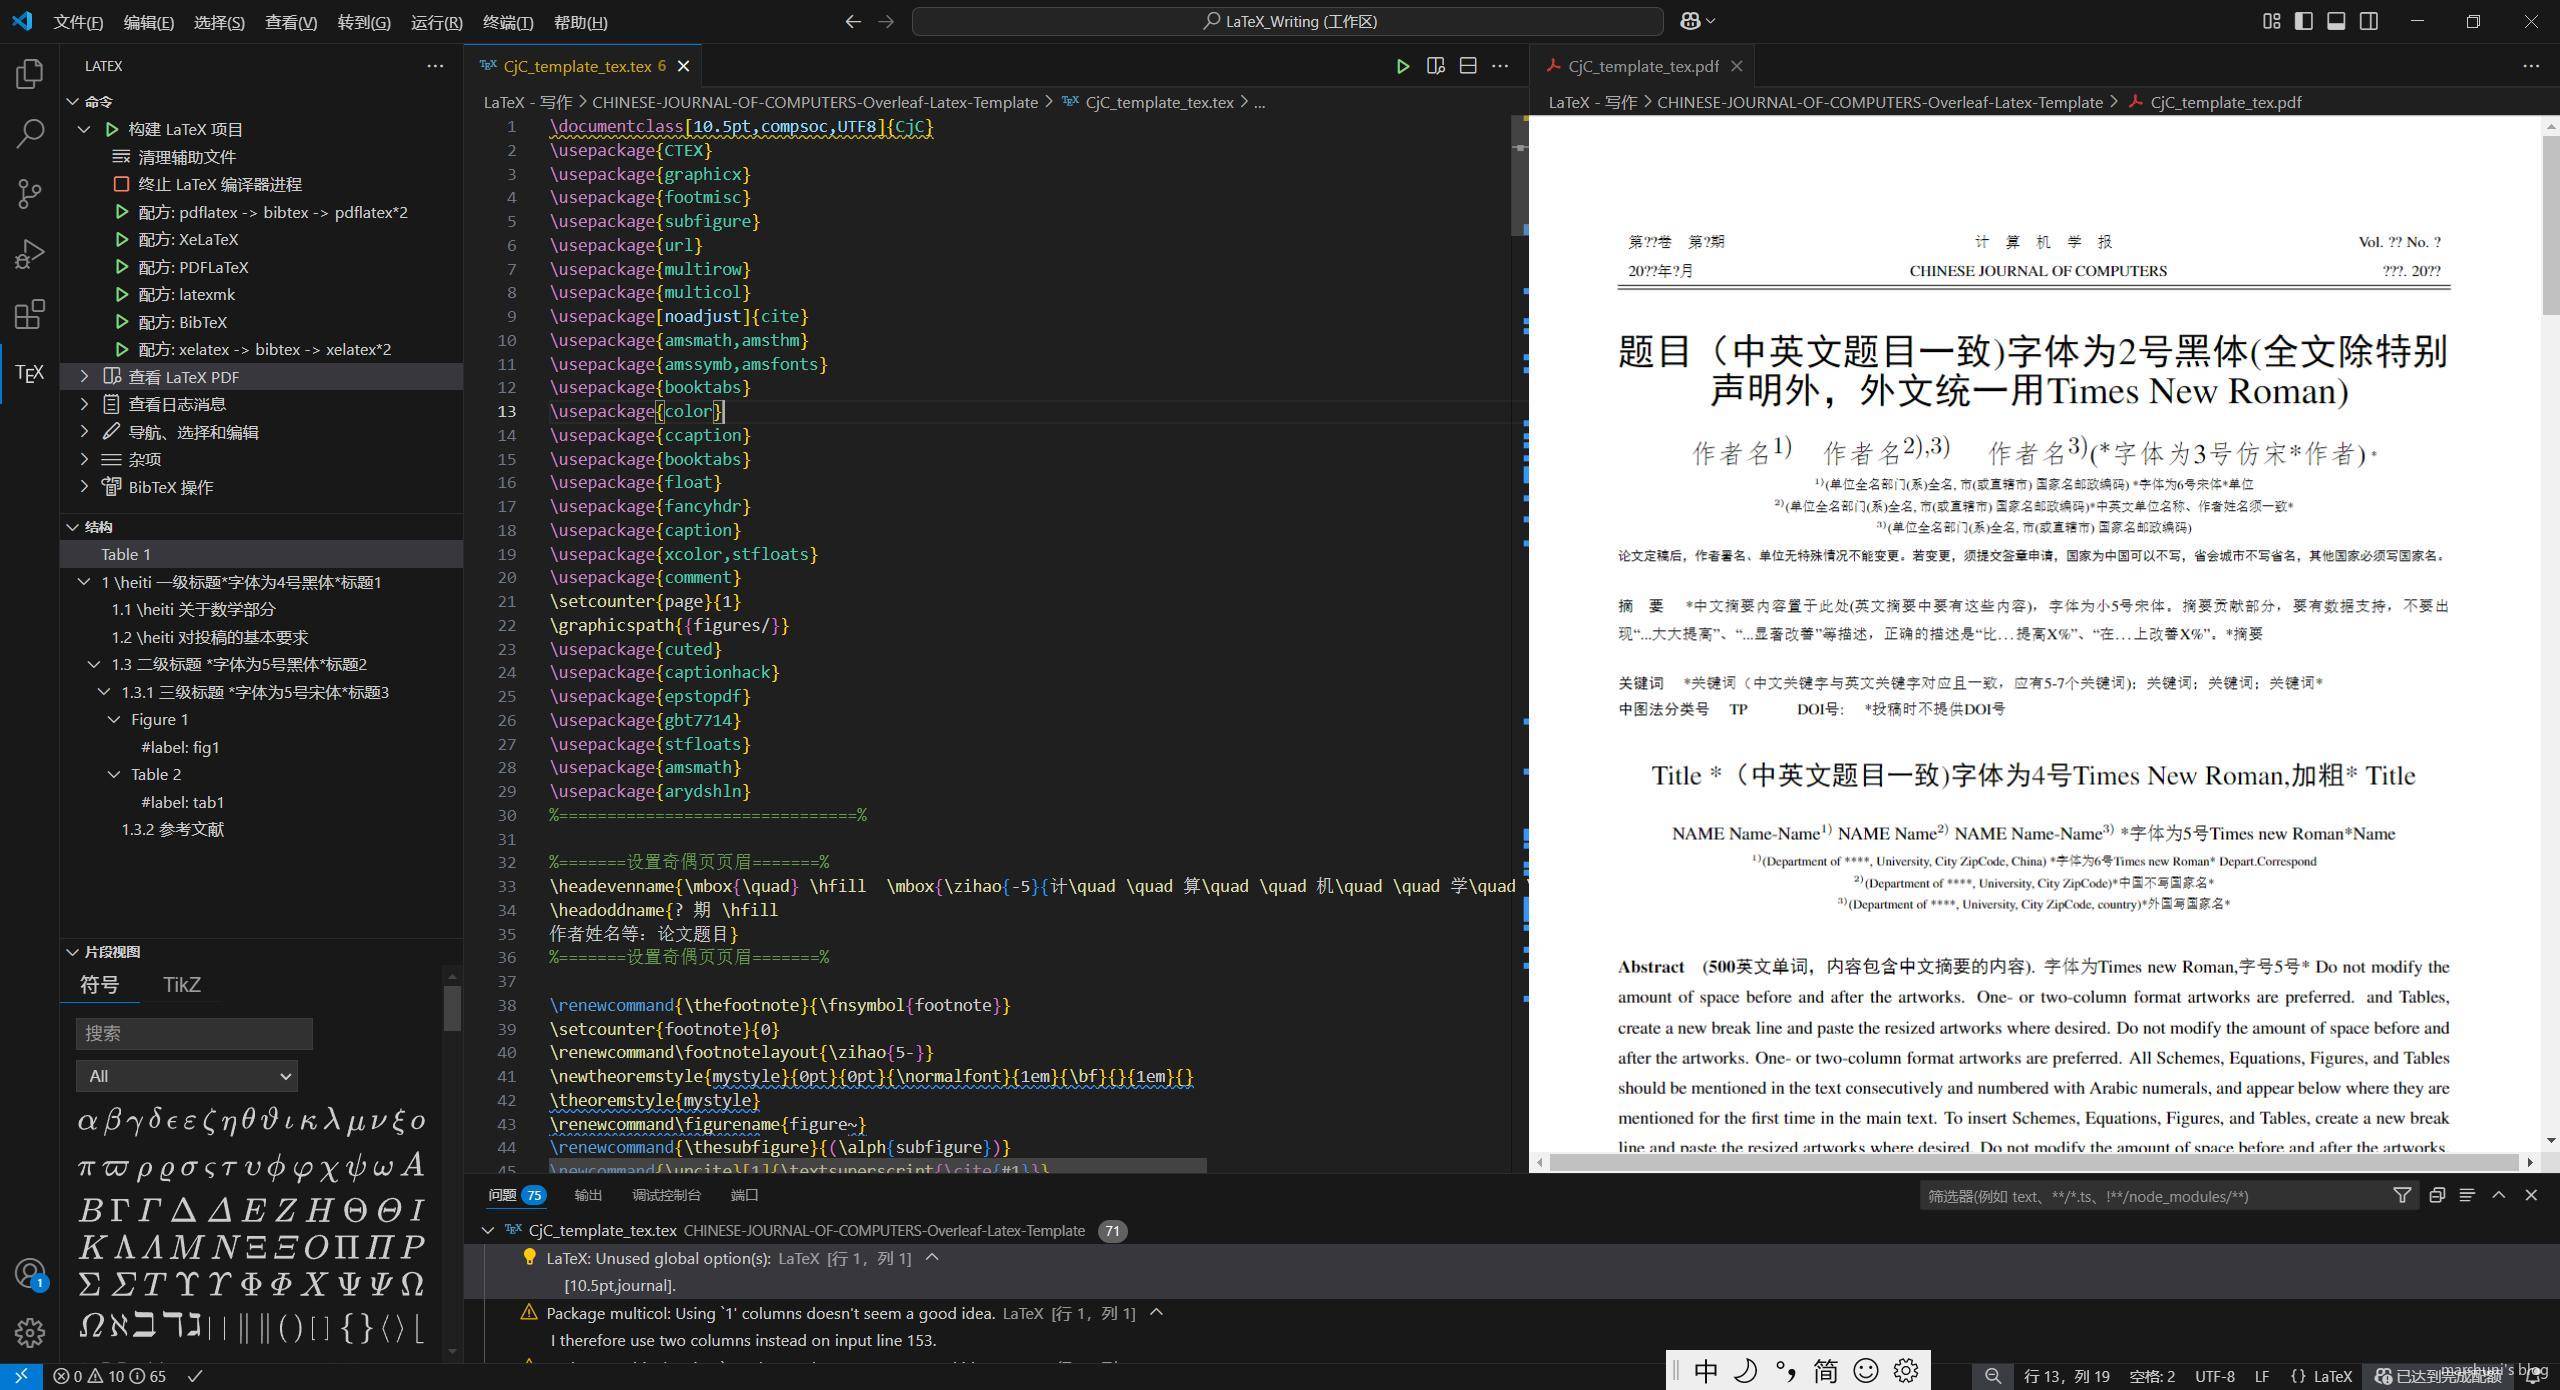Image resolution: width=2560 pixels, height=1390 pixels.
Task: Open the Copilot icon in title bar
Action: tap(1697, 21)
